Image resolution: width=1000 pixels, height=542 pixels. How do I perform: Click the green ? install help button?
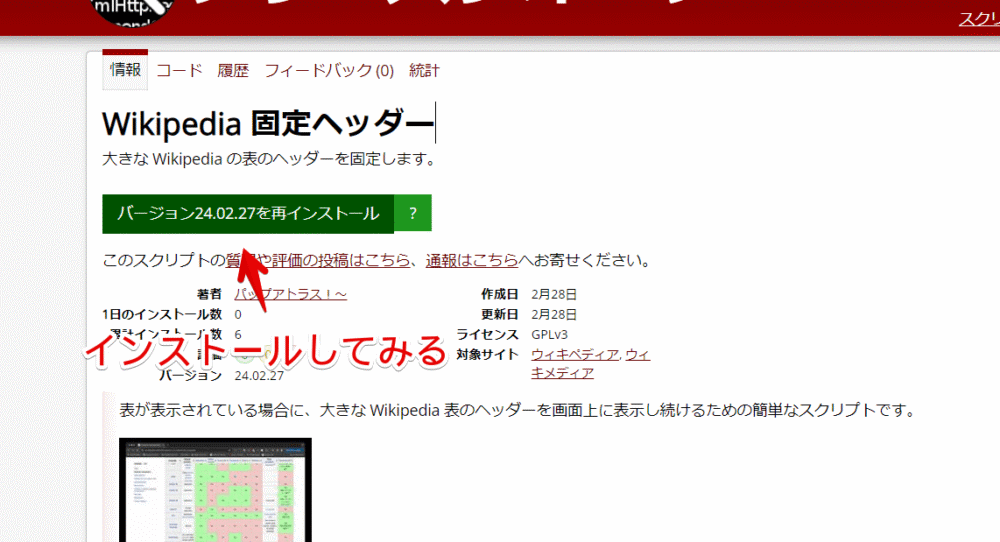pos(413,214)
